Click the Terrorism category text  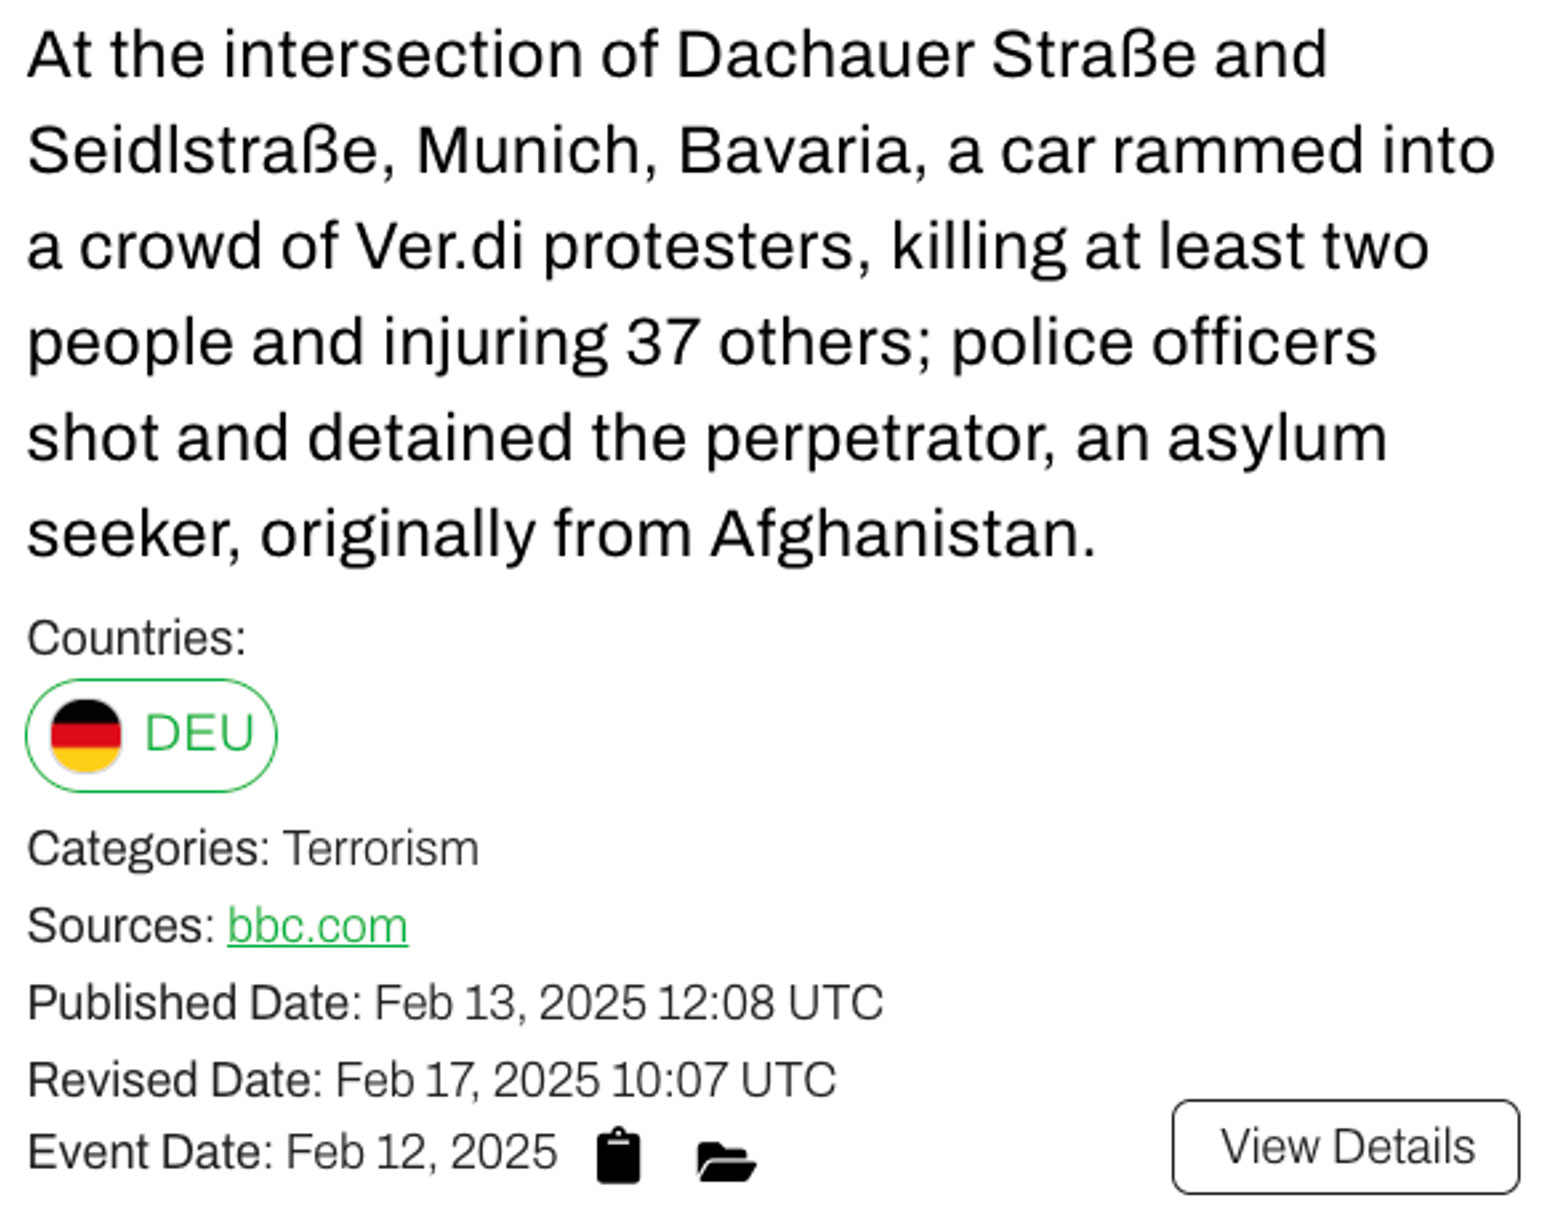[380, 849]
